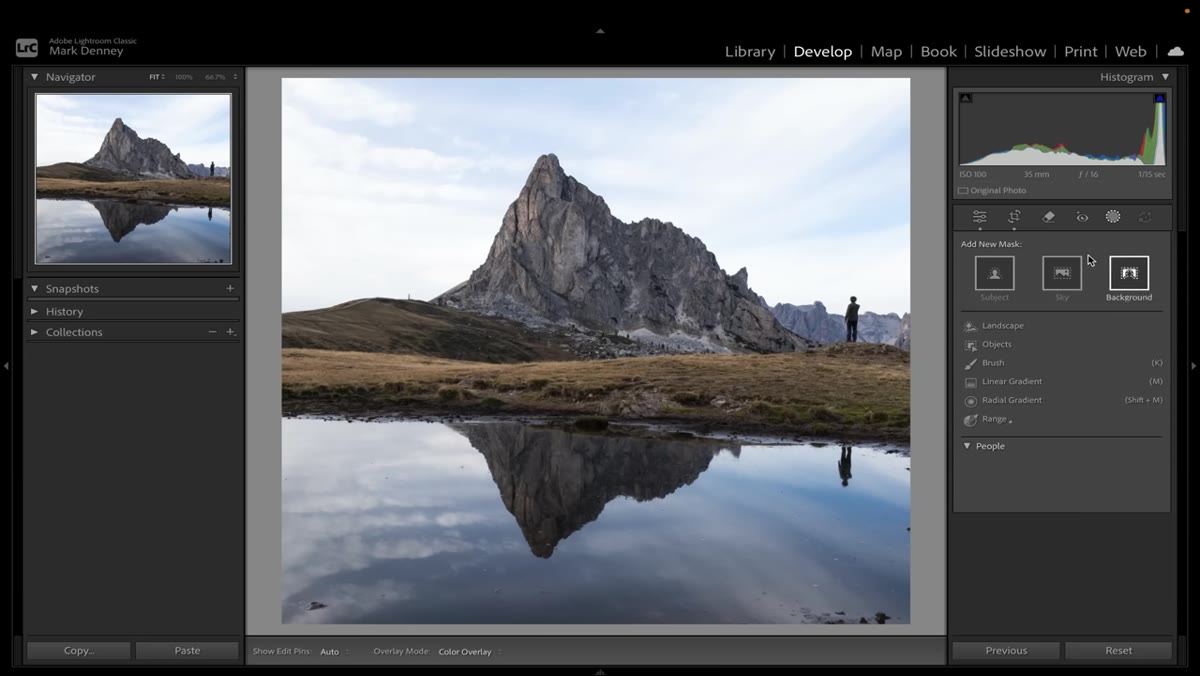Screen dimensions: 1200x676
Task: Switch to the Web module
Action: 1131,51
